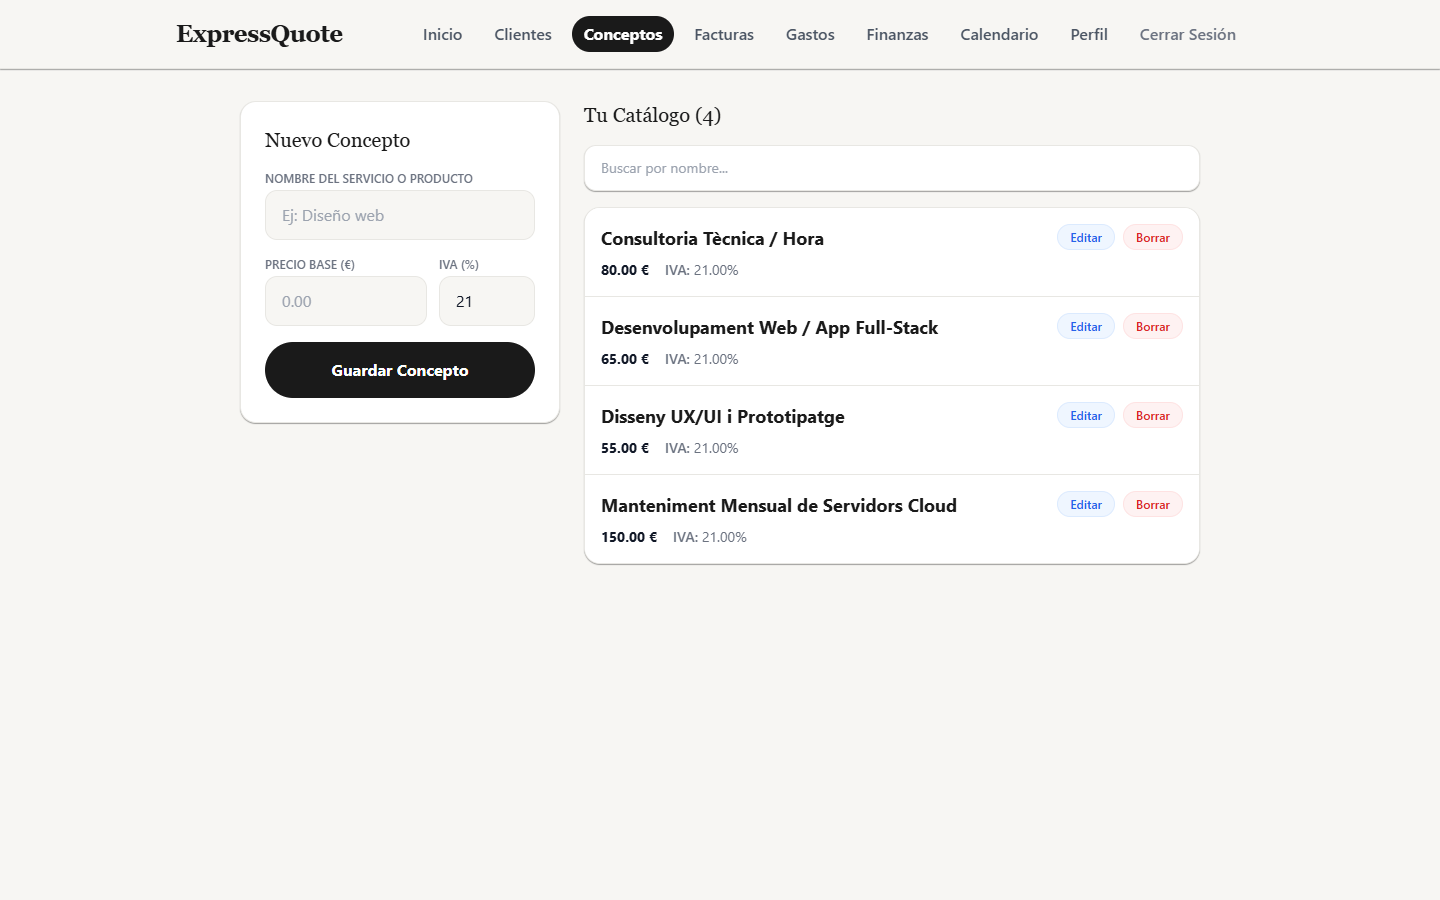Screen dimensions: 1440x900
Task: Click the Buscar por nombre search box
Action: pos(892,168)
